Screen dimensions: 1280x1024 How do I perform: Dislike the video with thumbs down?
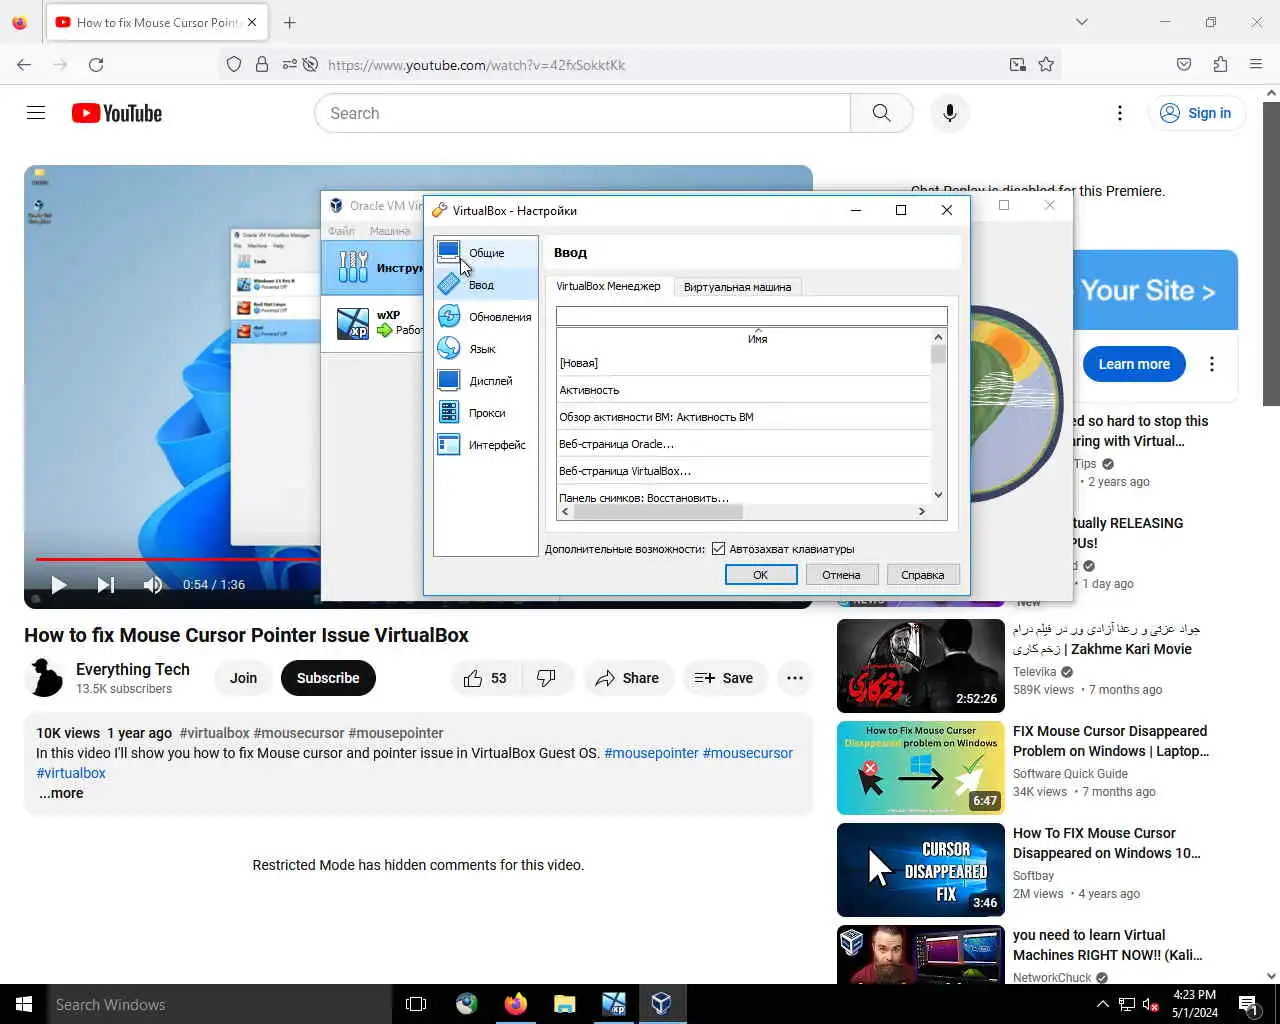point(547,678)
